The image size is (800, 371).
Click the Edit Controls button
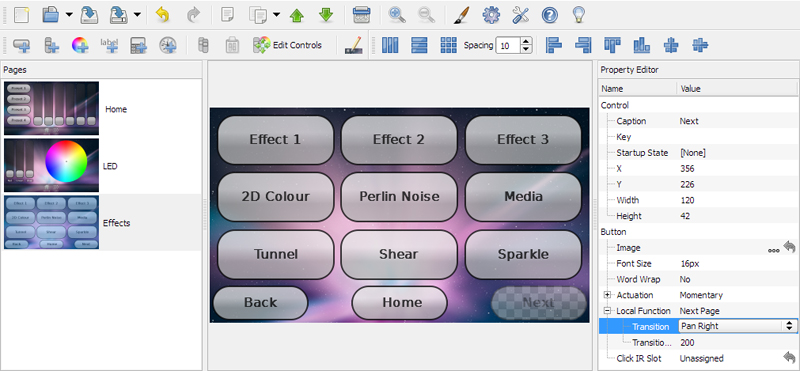click(288, 45)
